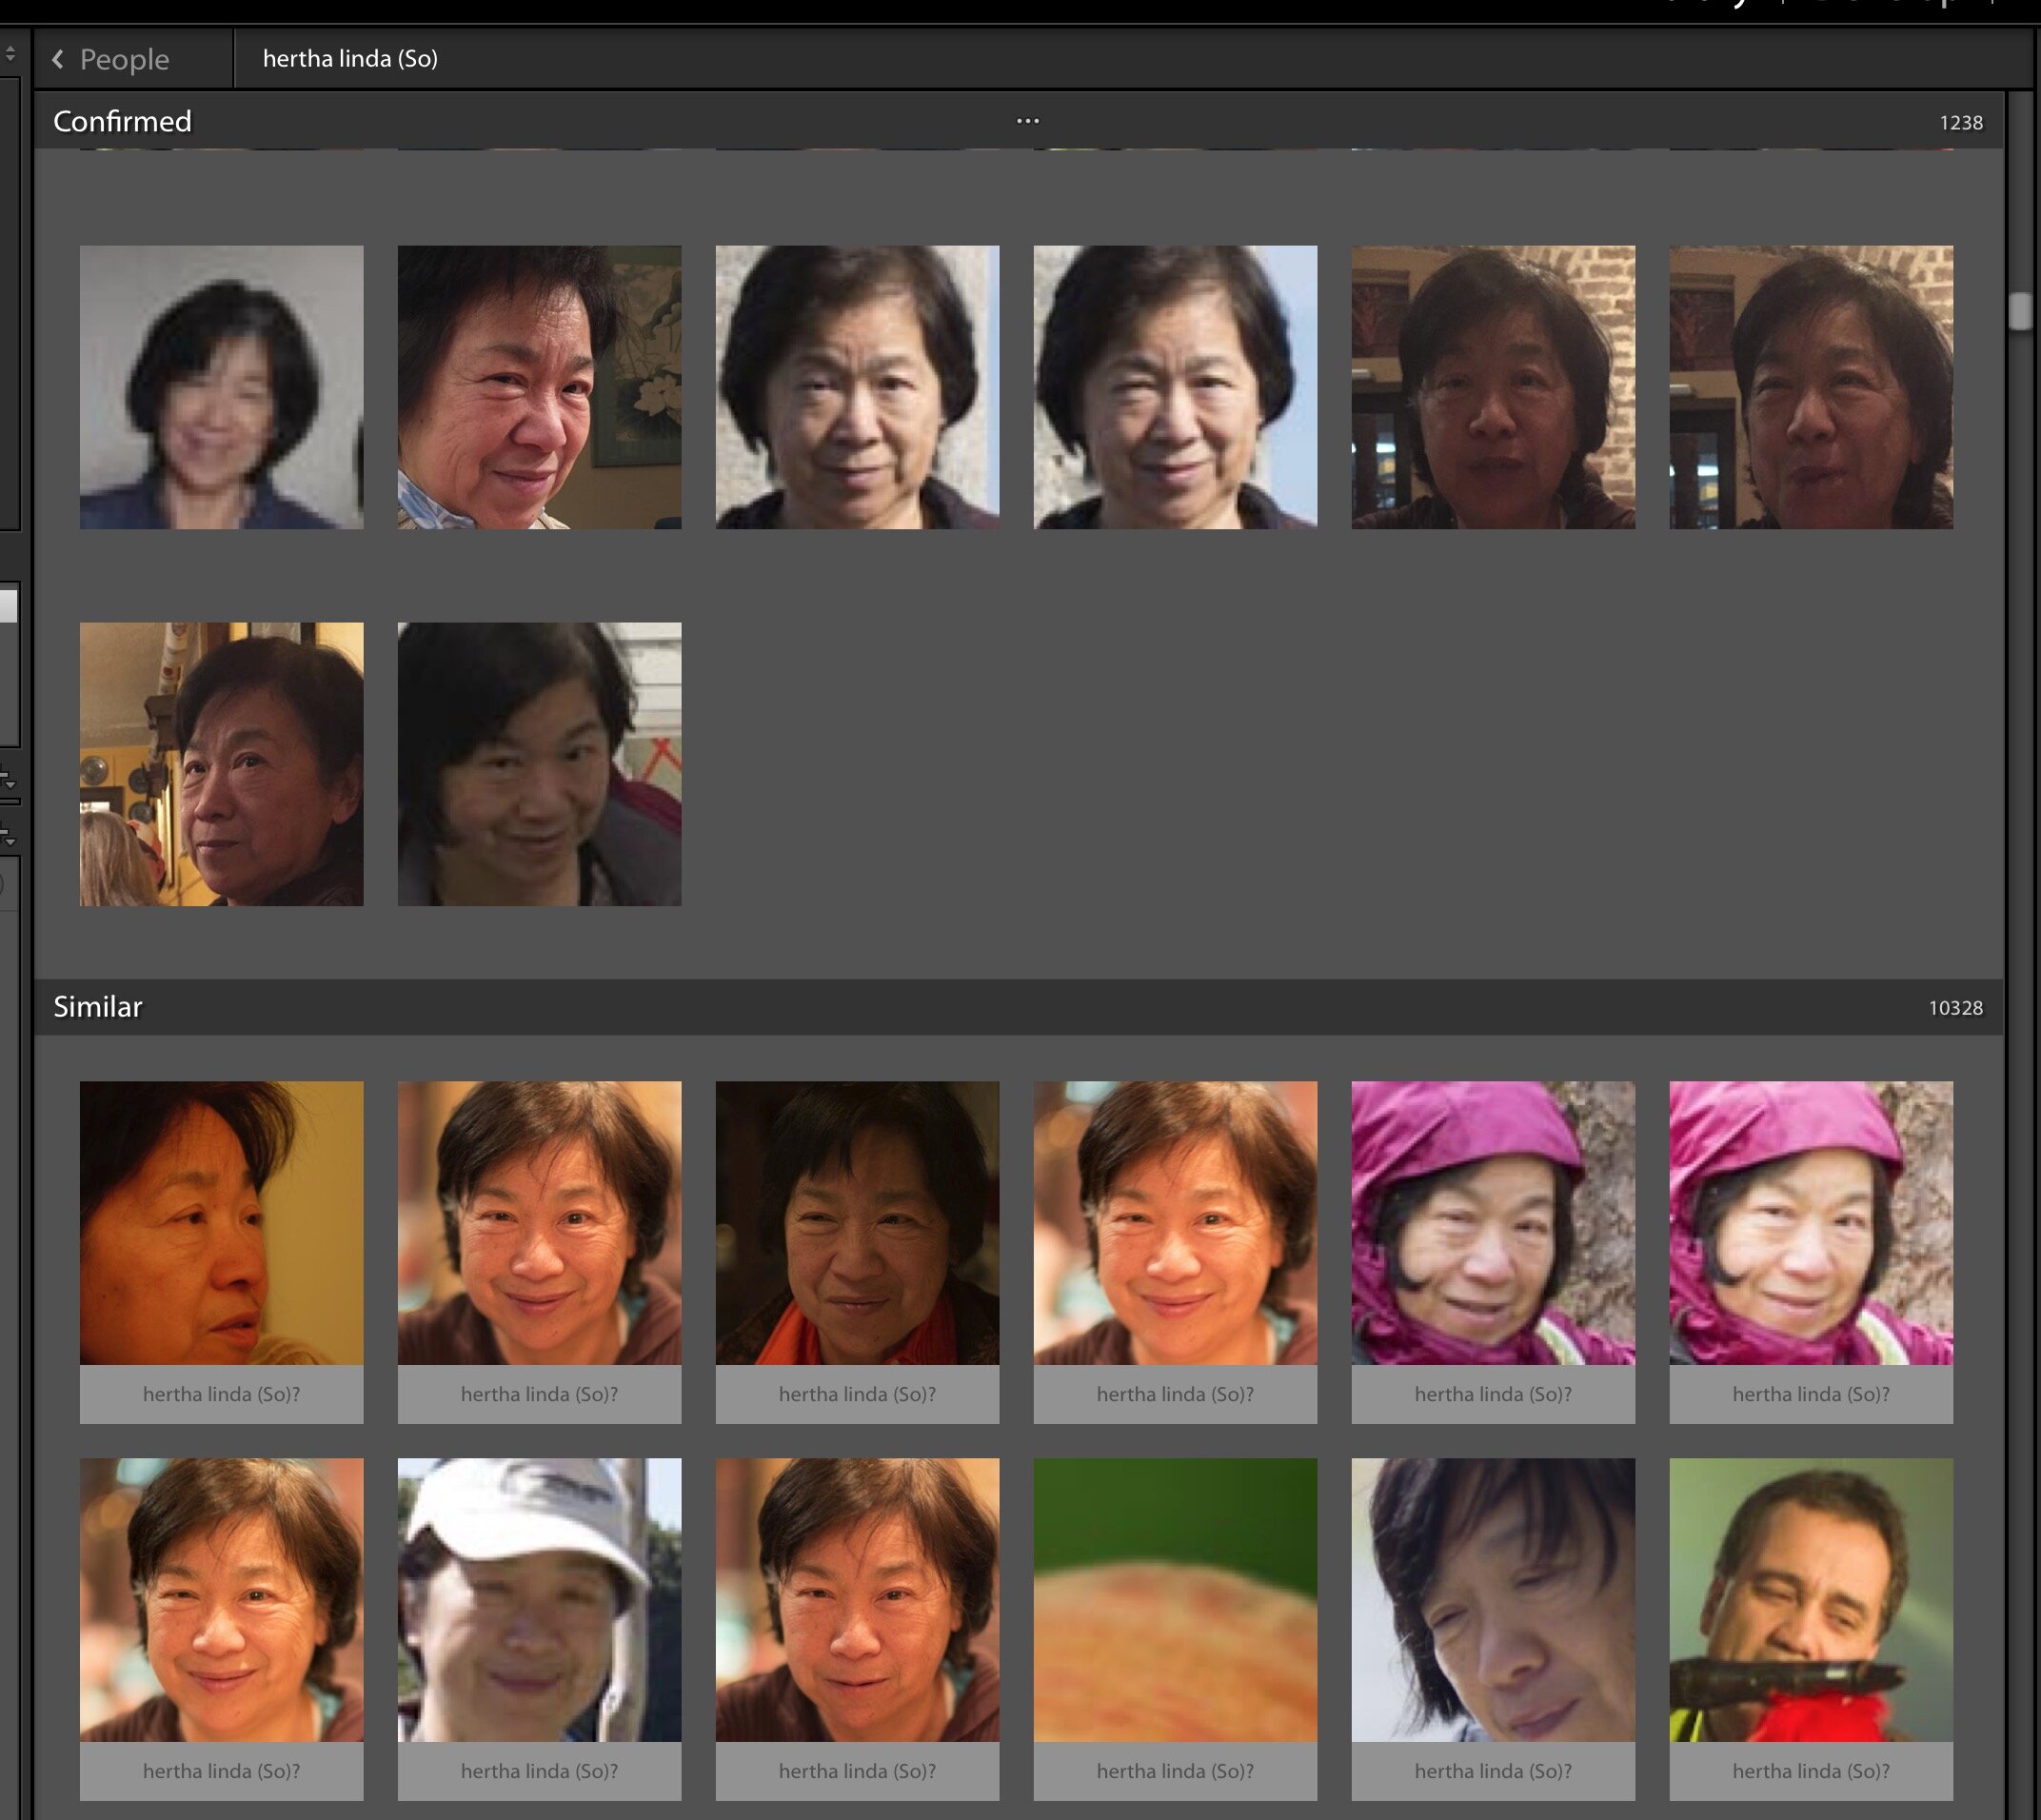Image resolution: width=2041 pixels, height=1820 pixels.
Task: Open the three-dot options in Confirmed bar
Action: 1027,121
